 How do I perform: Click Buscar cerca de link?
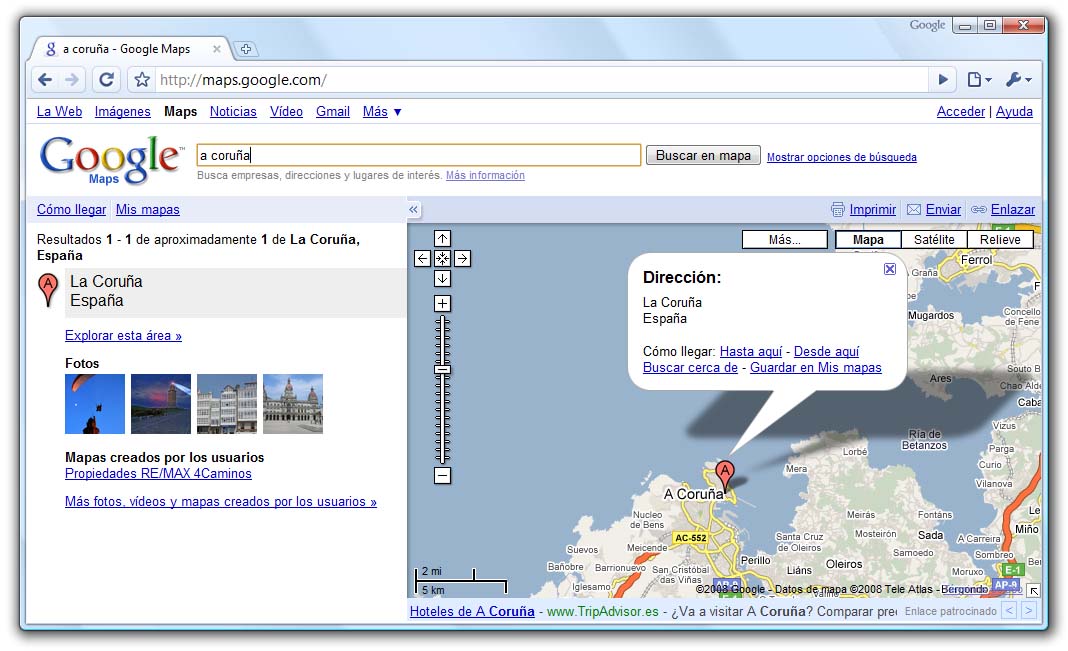(x=690, y=368)
